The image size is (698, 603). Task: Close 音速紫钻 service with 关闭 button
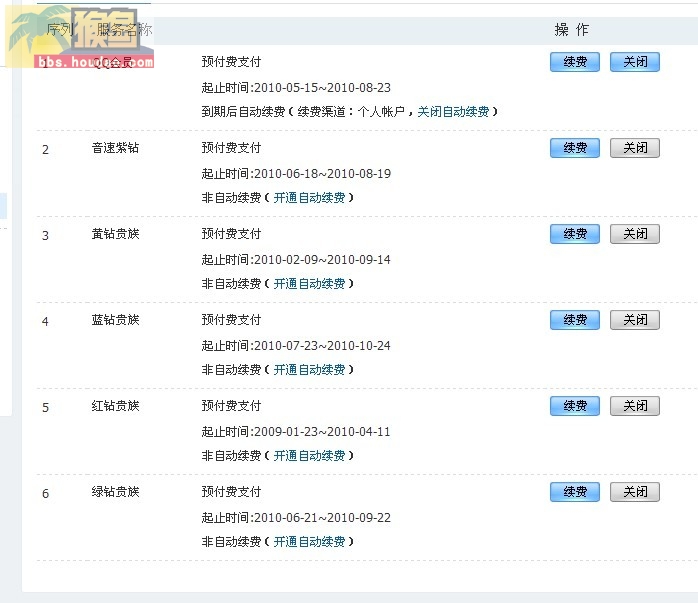(635, 148)
